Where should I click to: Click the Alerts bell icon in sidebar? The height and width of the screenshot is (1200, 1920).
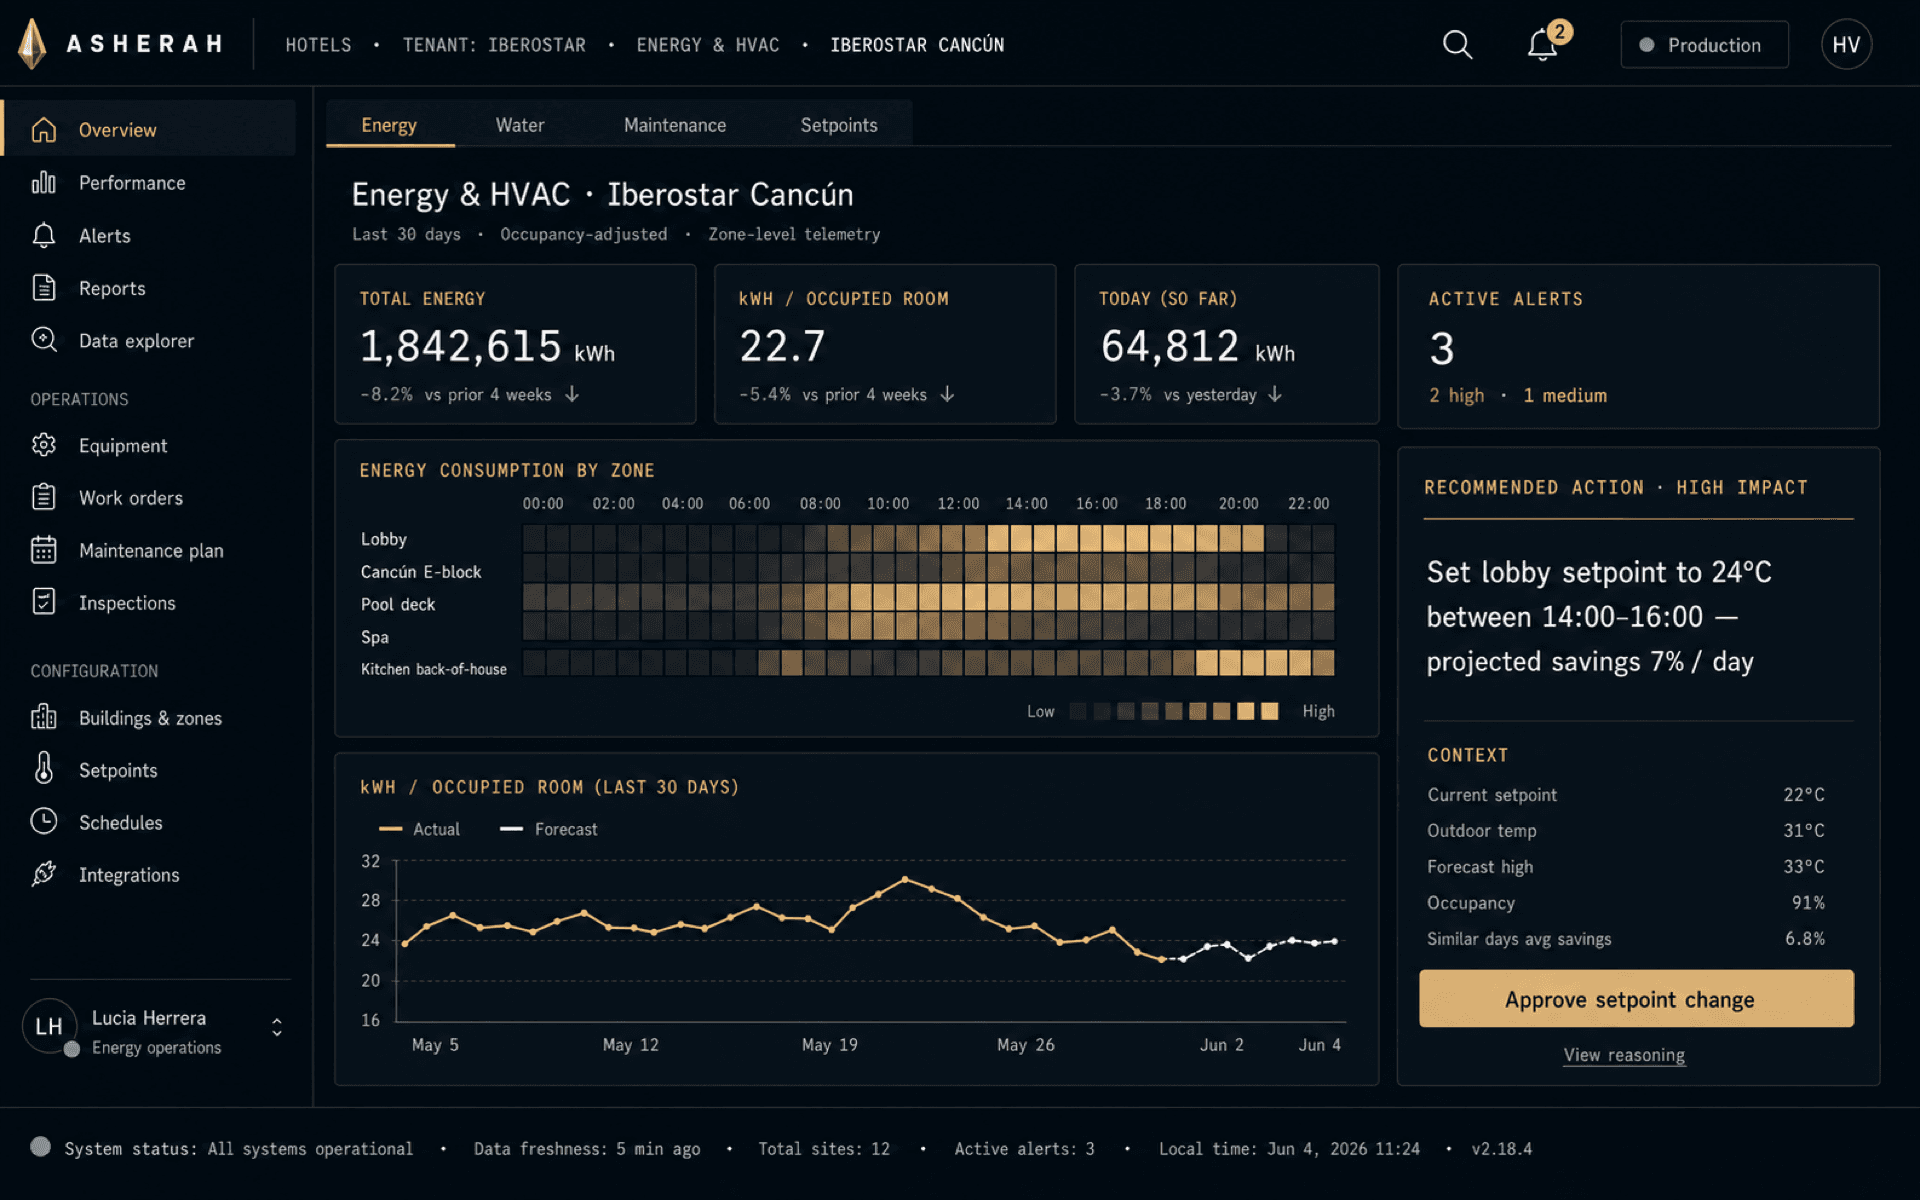44,236
